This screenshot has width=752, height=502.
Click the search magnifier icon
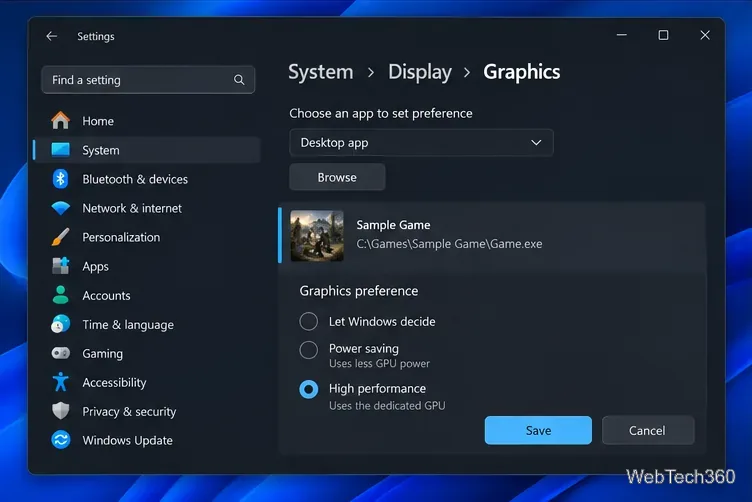(239, 80)
